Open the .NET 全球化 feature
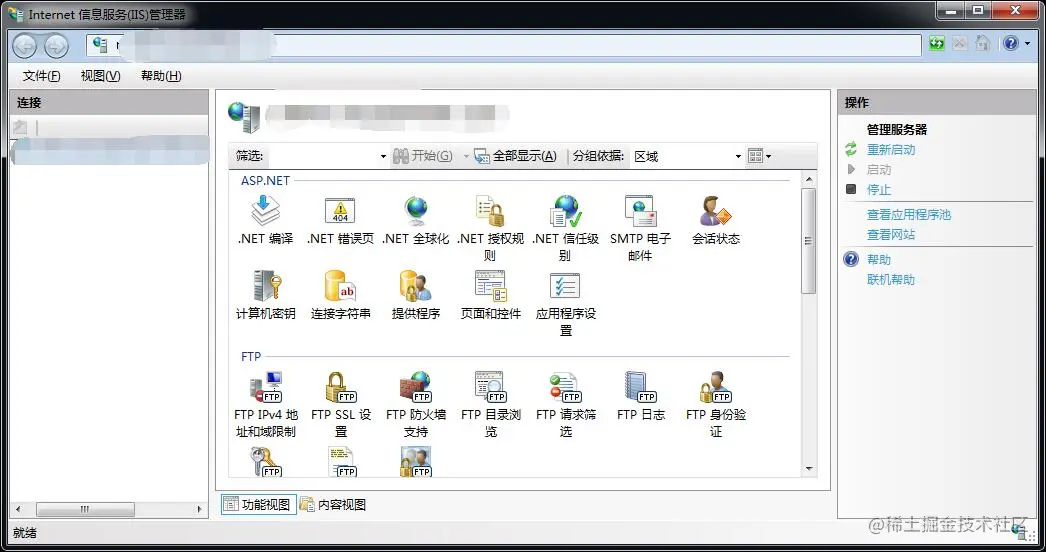The height and width of the screenshot is (552, 1046). coord(416,220)
